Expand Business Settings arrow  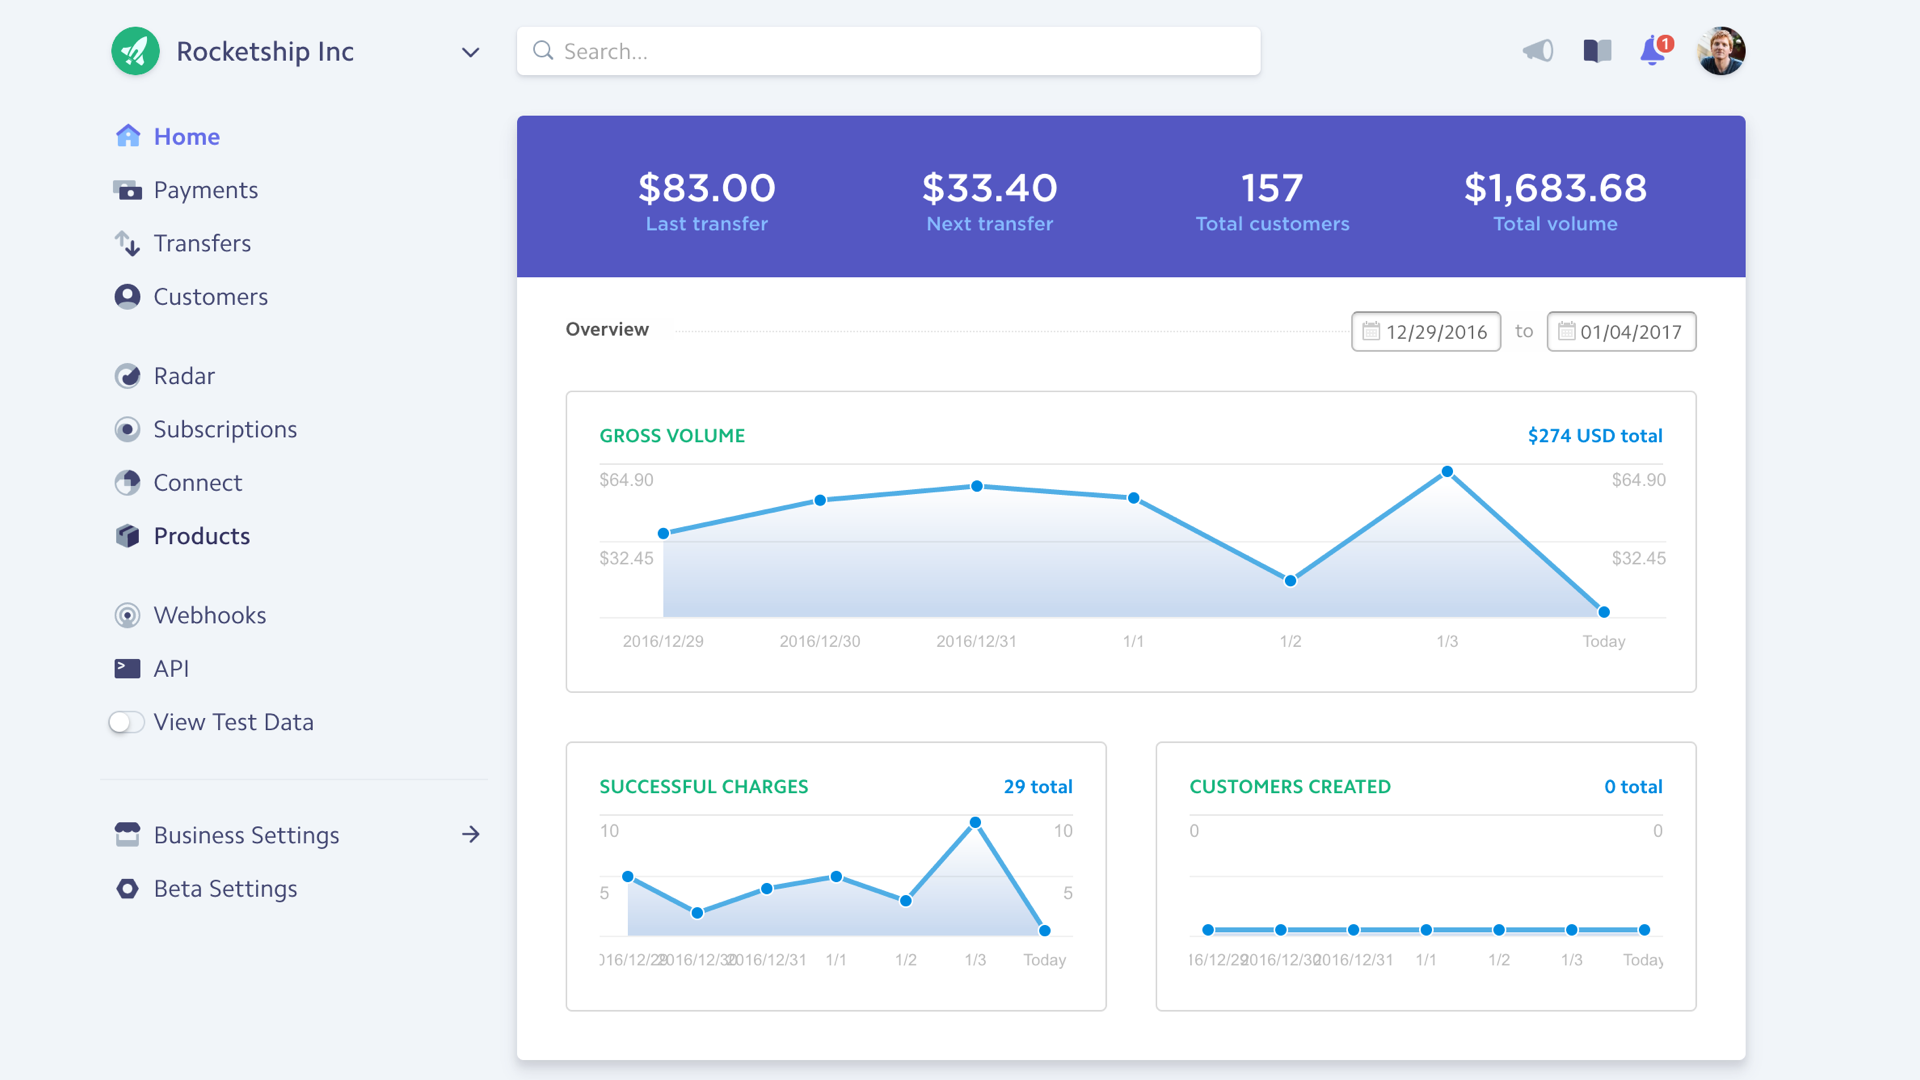tap(470, 834)
